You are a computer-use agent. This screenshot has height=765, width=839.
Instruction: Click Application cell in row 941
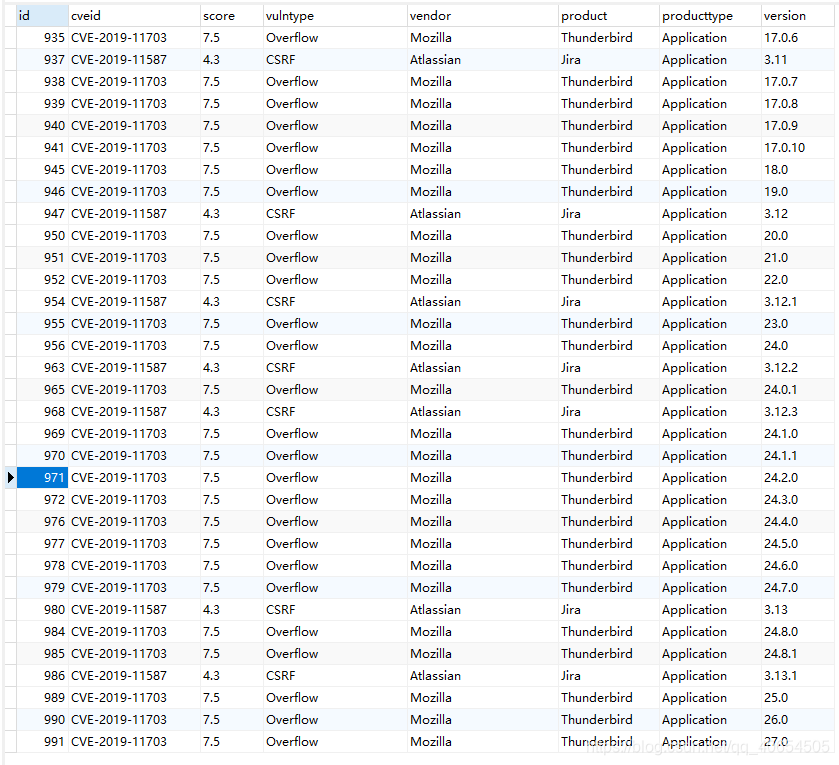(710, 148)
